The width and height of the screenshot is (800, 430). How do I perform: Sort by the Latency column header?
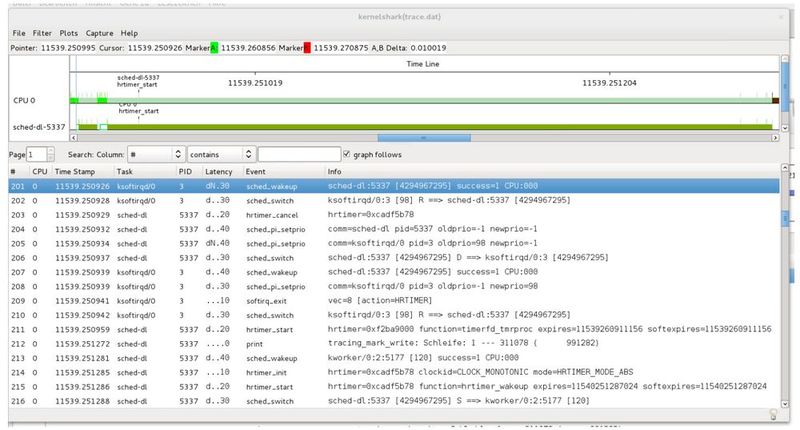click(x=219, y=172)
